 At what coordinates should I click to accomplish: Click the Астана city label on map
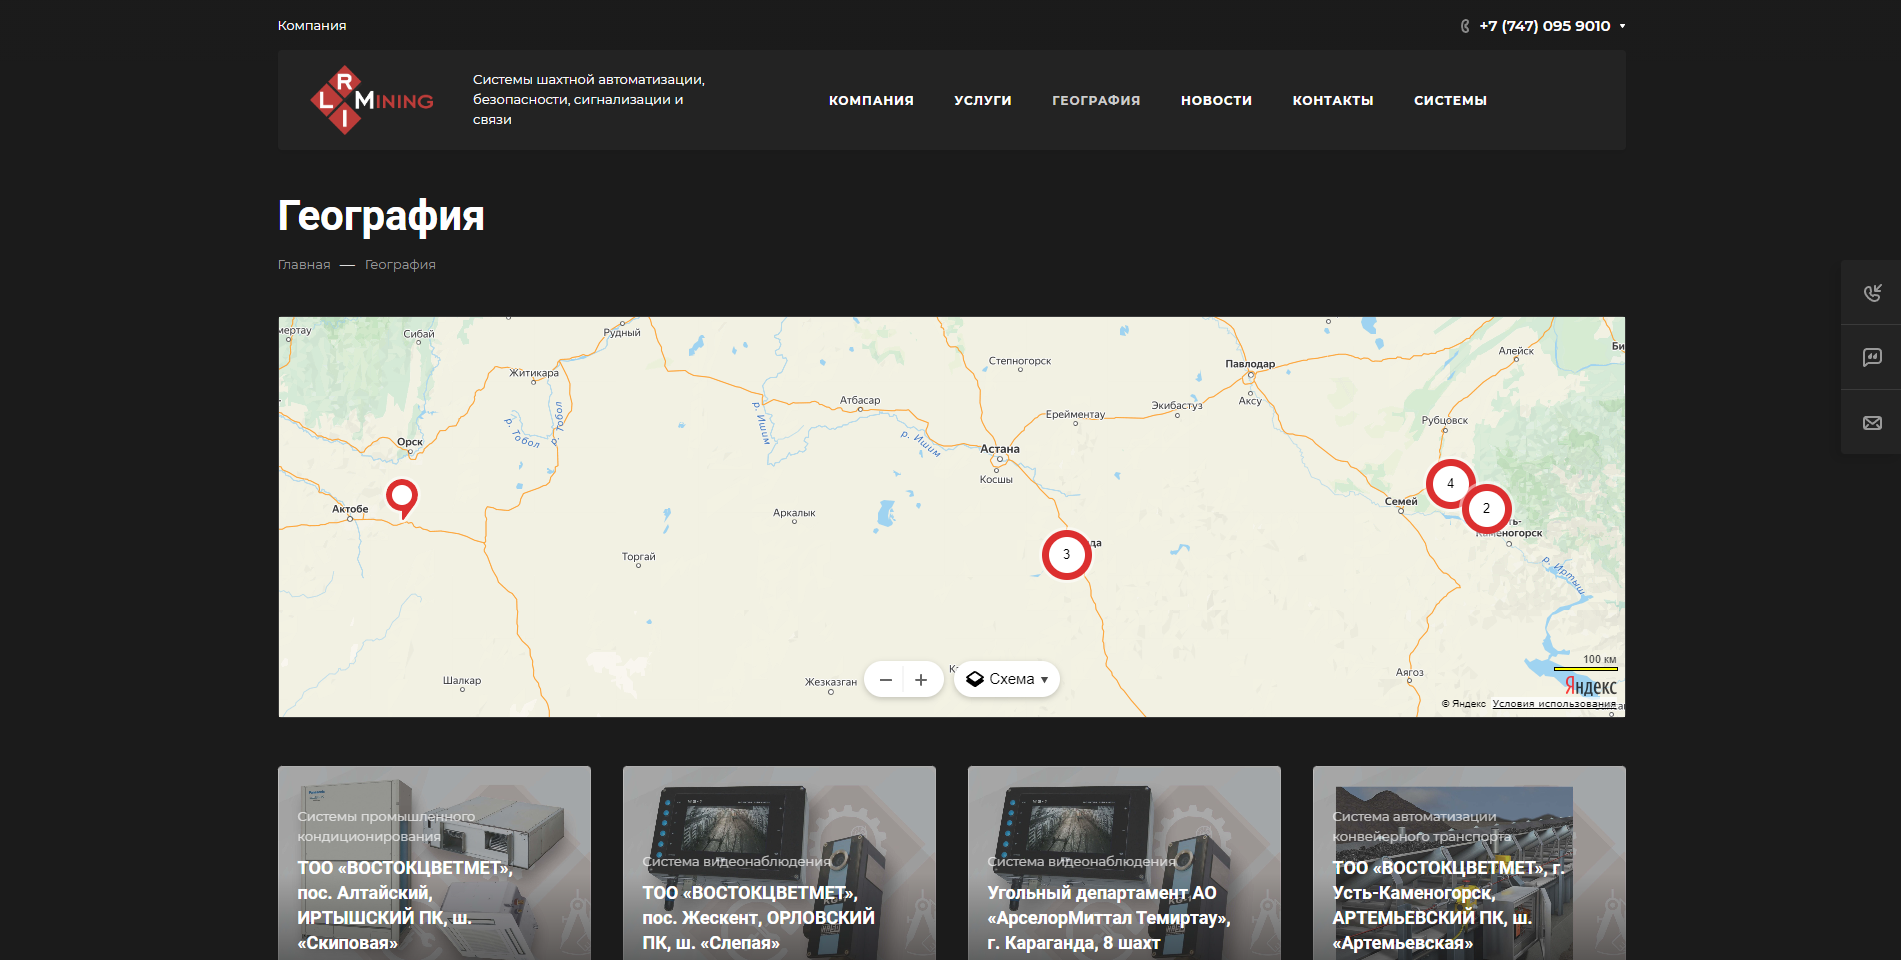click(1000, 449)
